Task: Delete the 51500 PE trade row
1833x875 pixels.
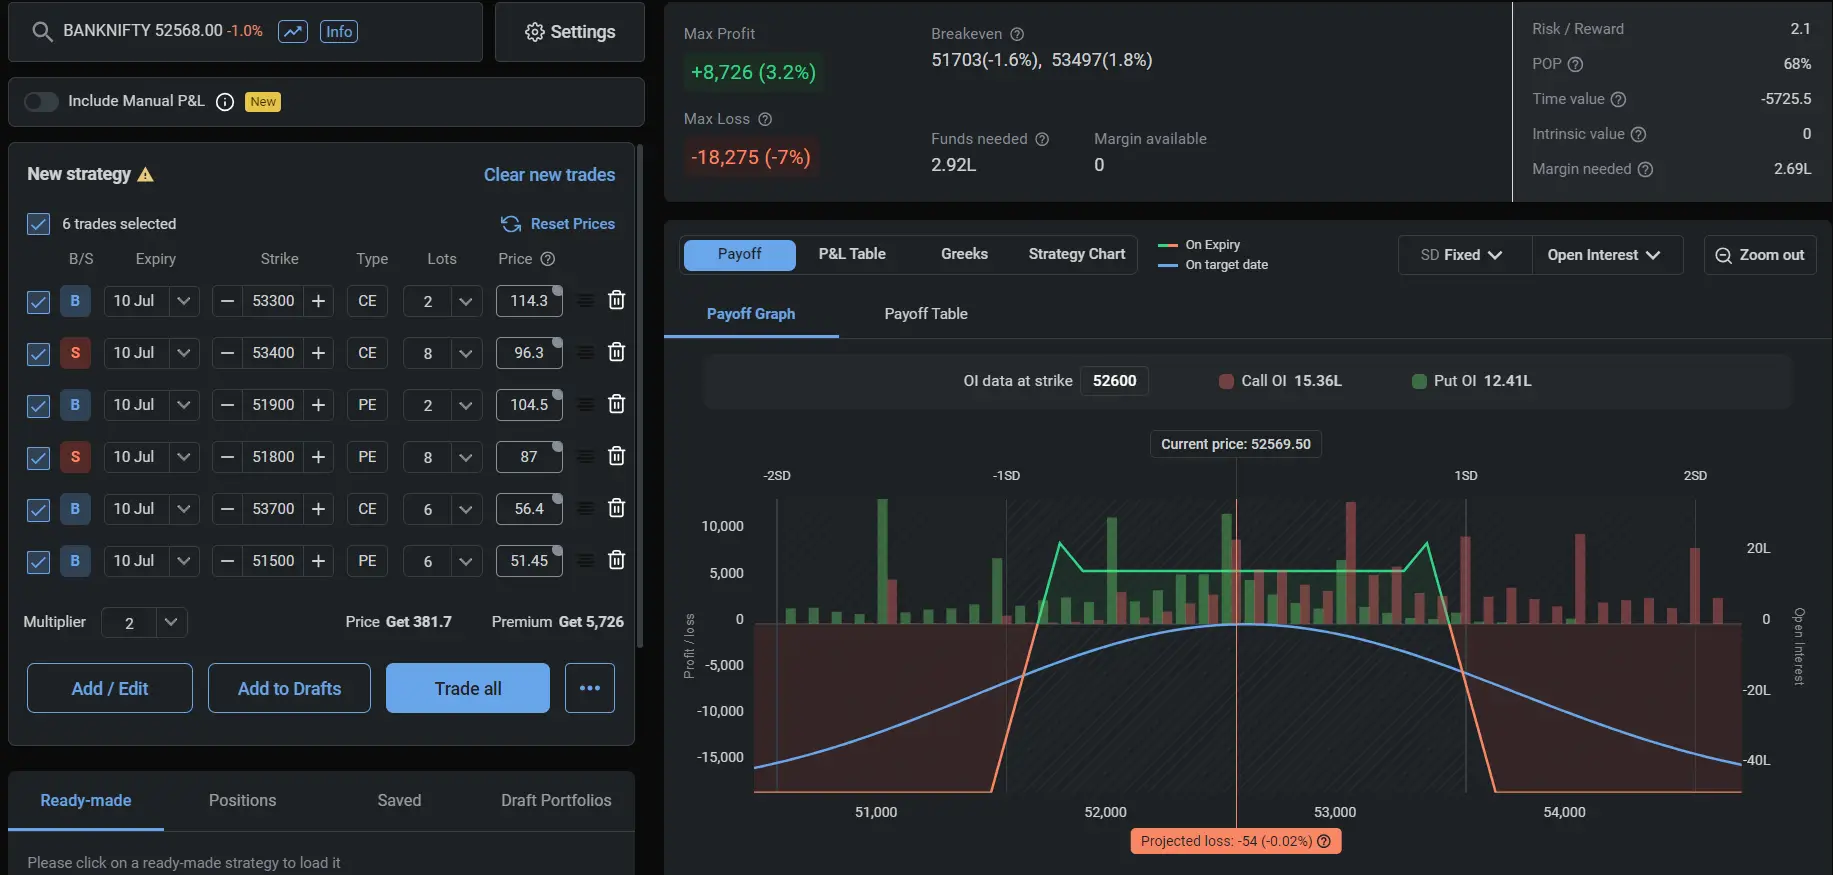Action: point(617,560)
